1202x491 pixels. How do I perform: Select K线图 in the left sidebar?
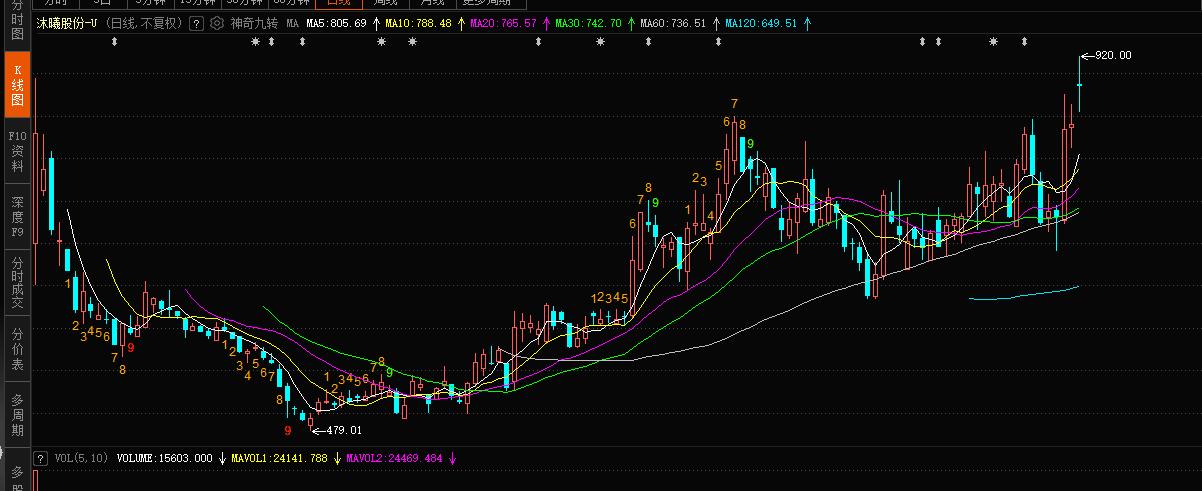pyautogui.click(x=17, y=85)
